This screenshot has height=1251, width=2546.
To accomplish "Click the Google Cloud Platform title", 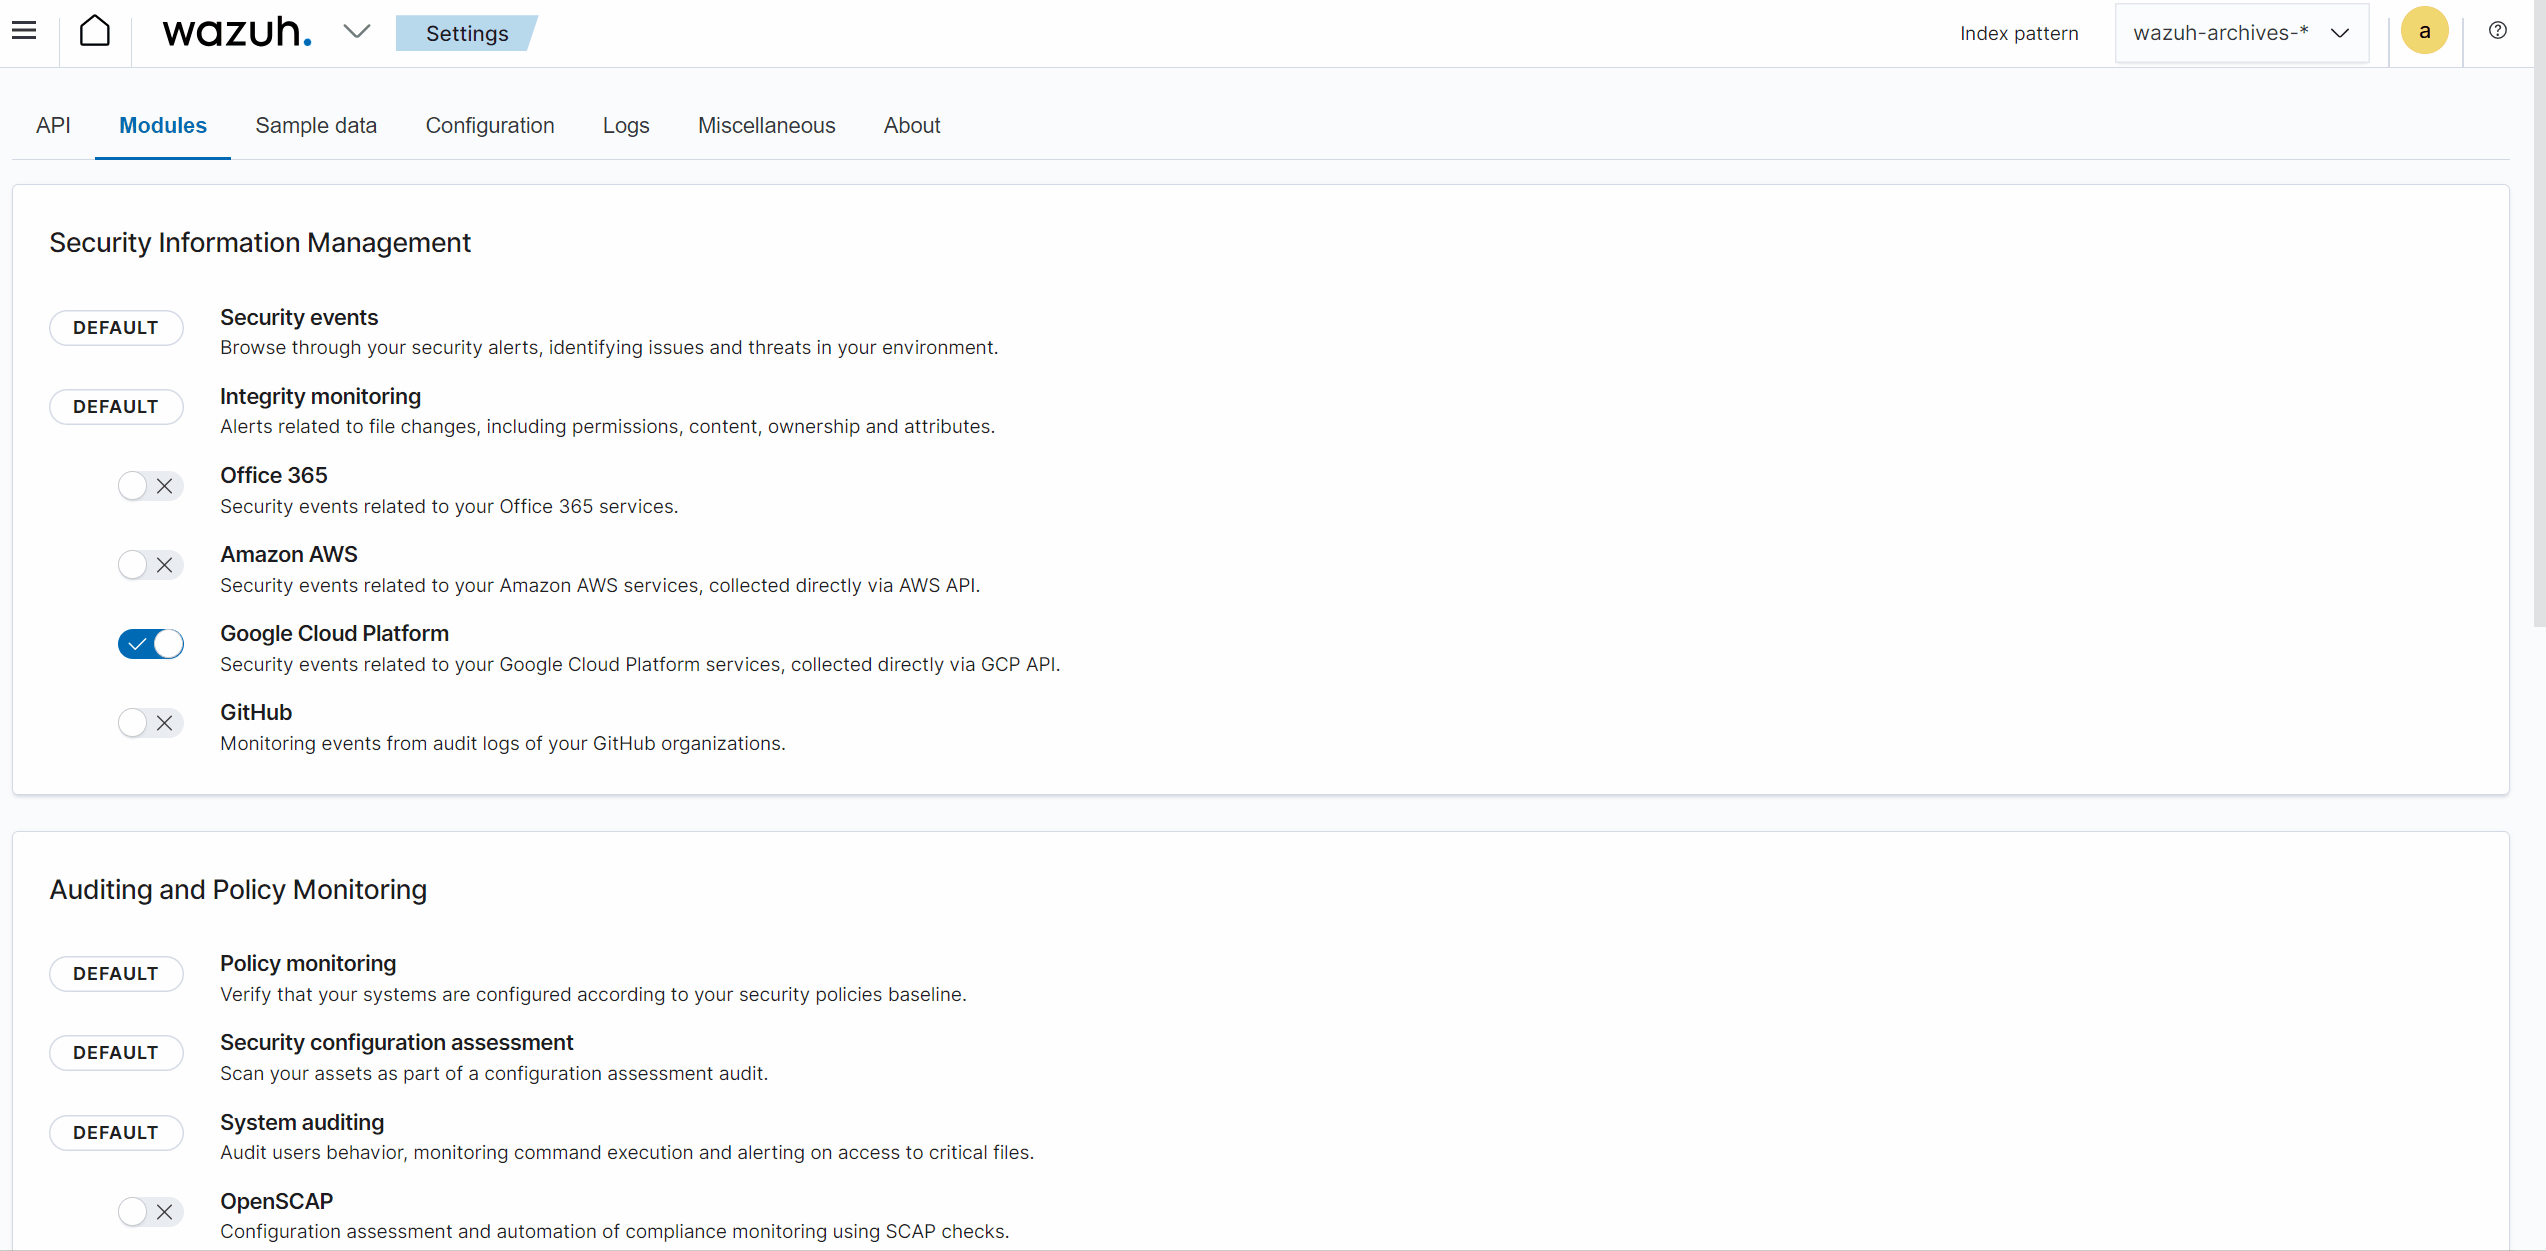I will tap(334, 633).
